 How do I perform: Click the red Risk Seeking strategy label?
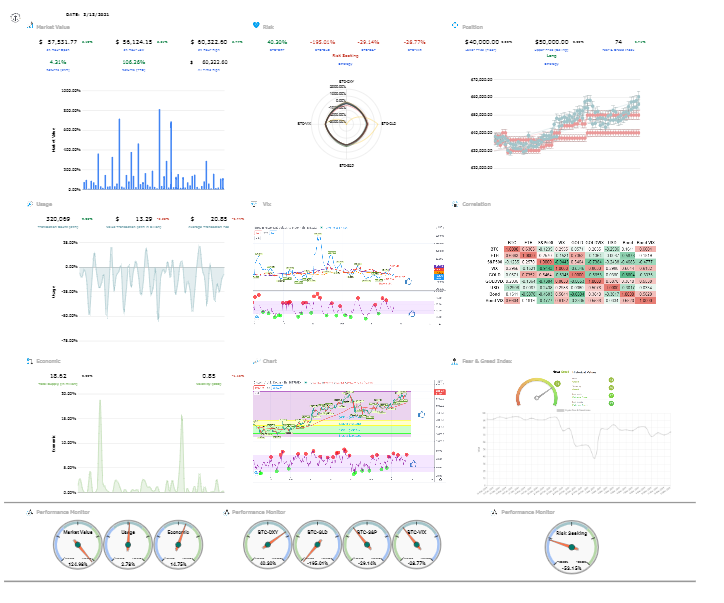click(345, 55)
